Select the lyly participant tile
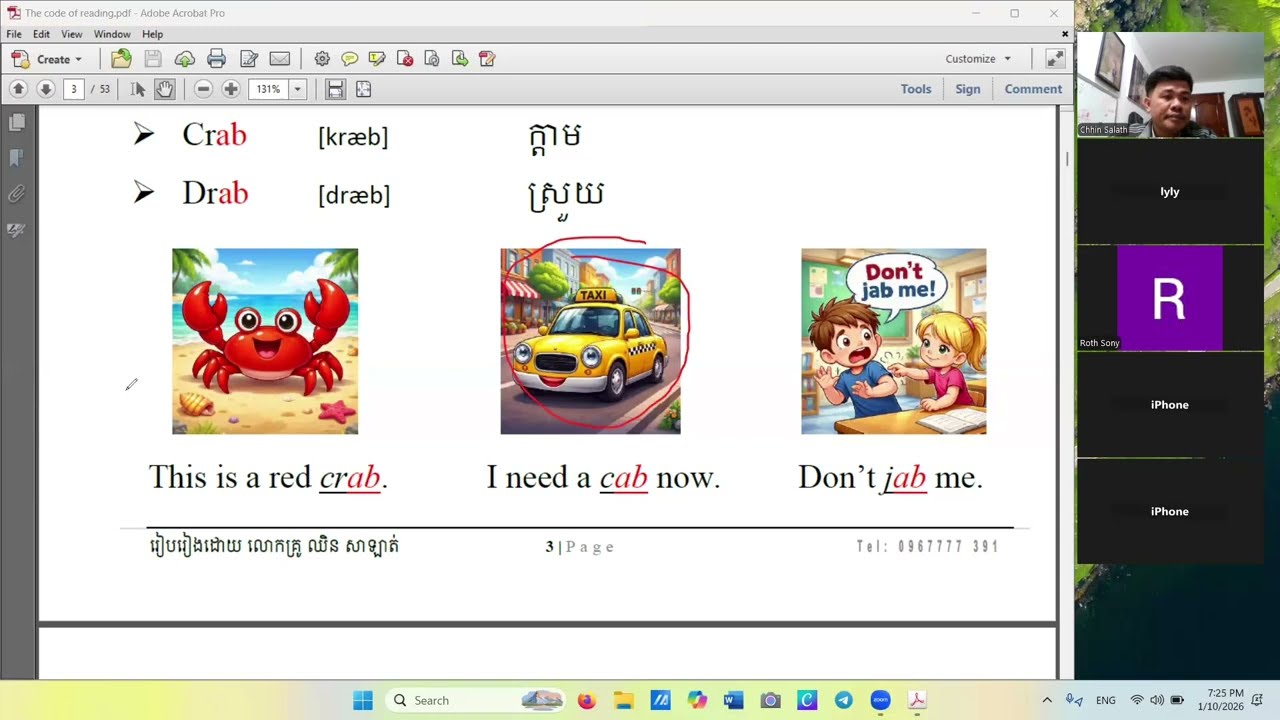 pyautogui.click(x=1169, y=192)
